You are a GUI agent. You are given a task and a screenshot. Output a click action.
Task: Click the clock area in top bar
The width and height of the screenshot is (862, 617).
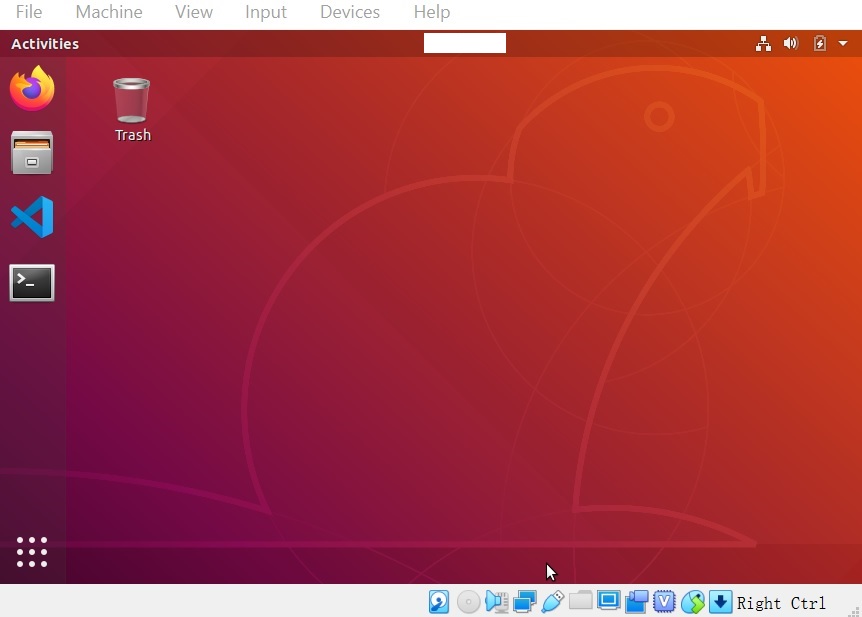tap(465, 43)
